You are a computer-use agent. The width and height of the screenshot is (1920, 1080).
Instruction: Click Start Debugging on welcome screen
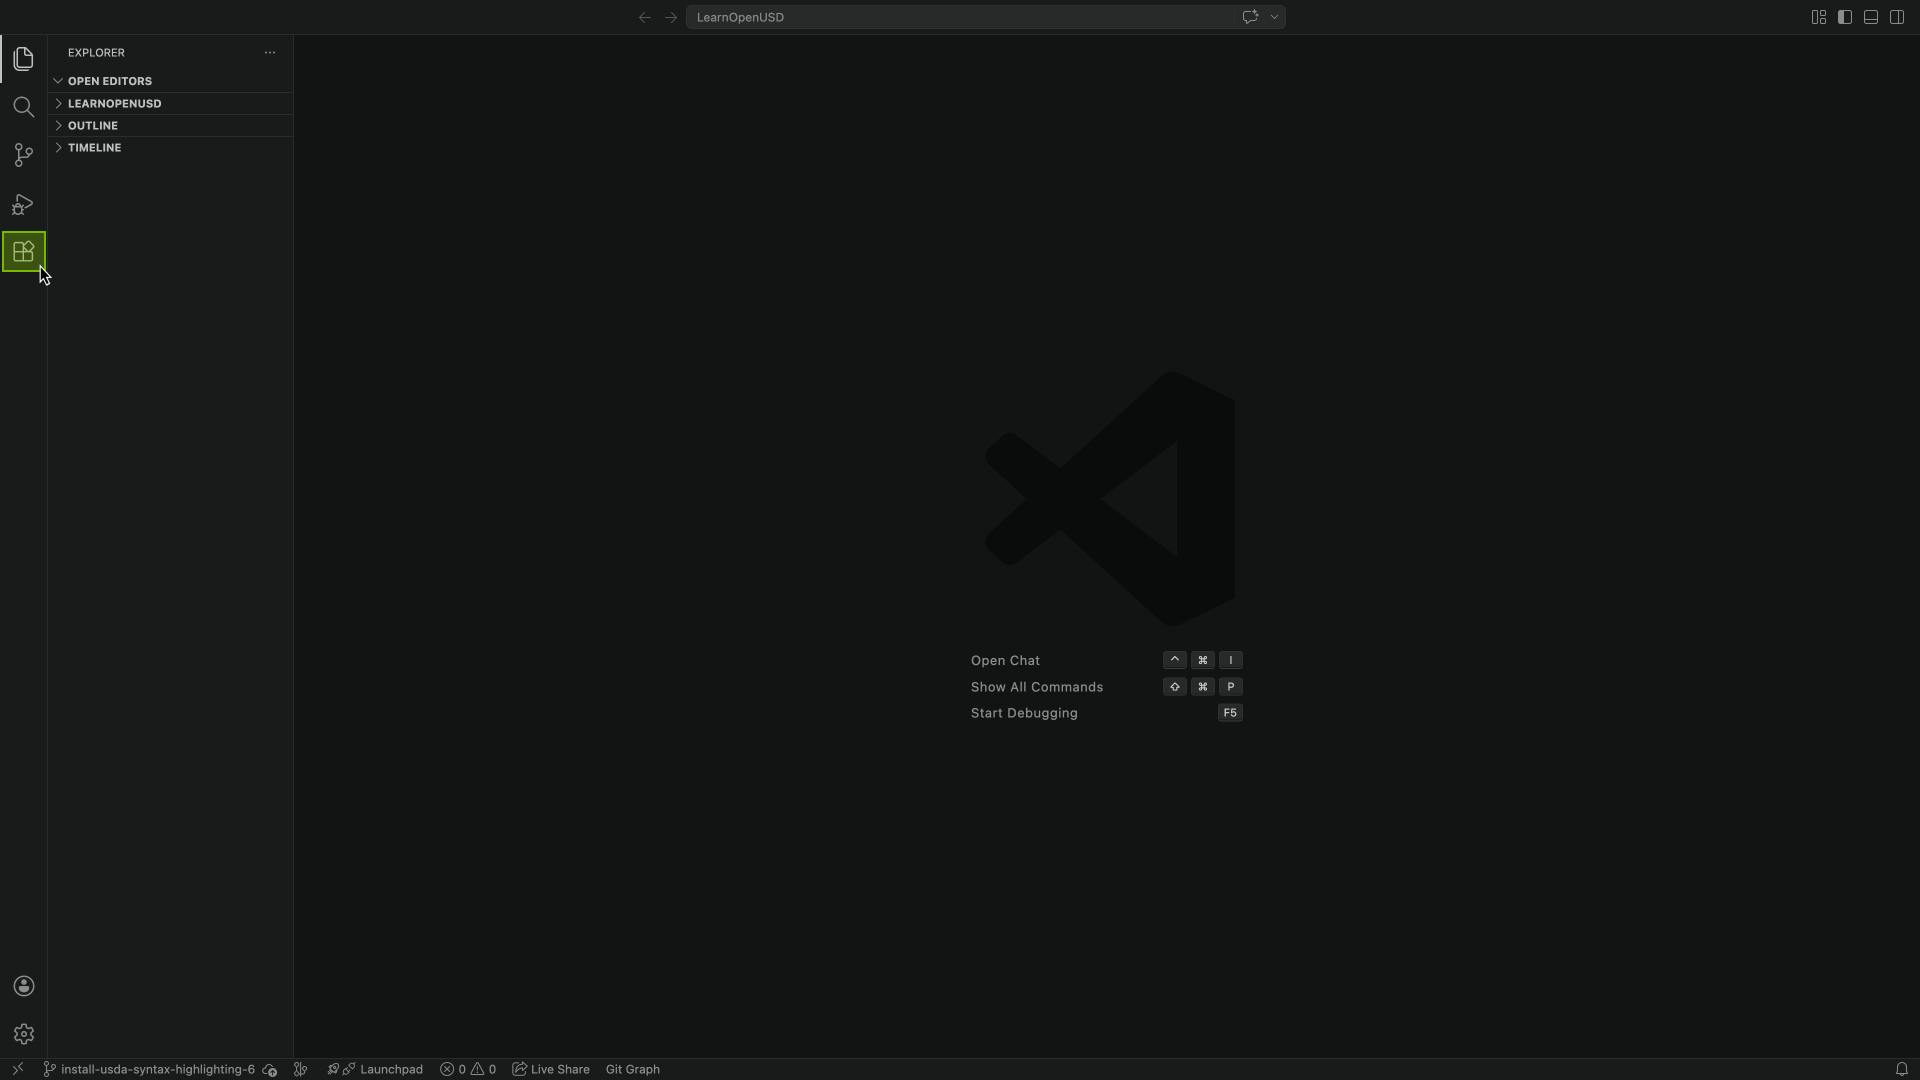pyautogui.click(x=1024, y=713)
